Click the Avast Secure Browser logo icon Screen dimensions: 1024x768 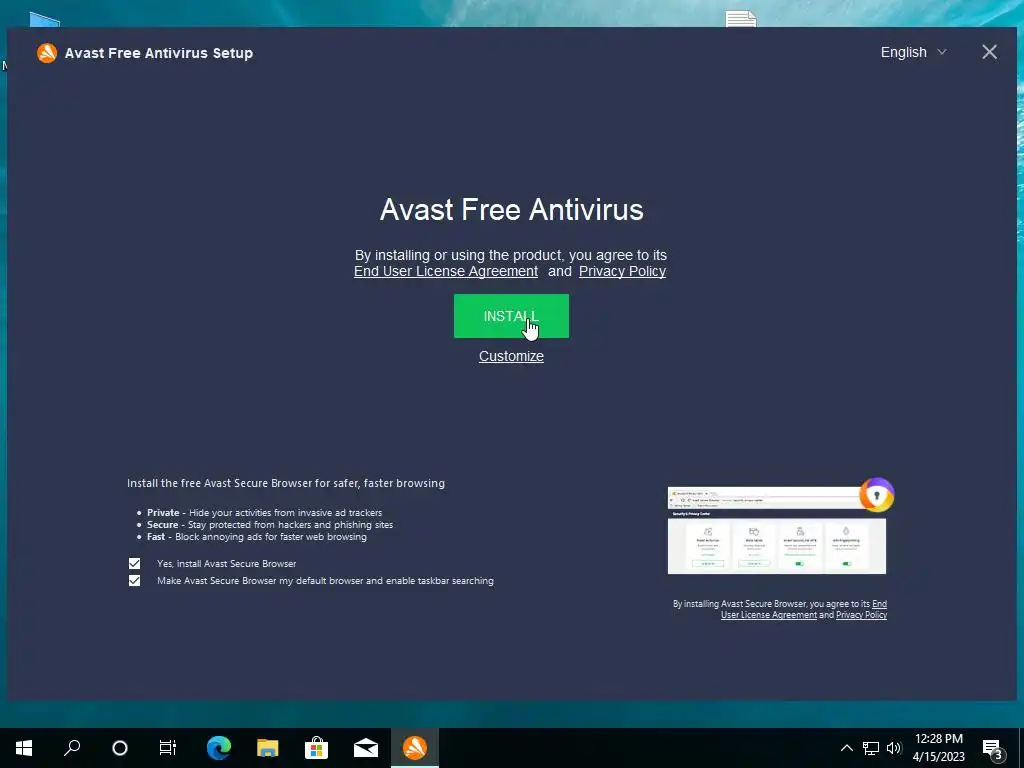coord(876,495)
